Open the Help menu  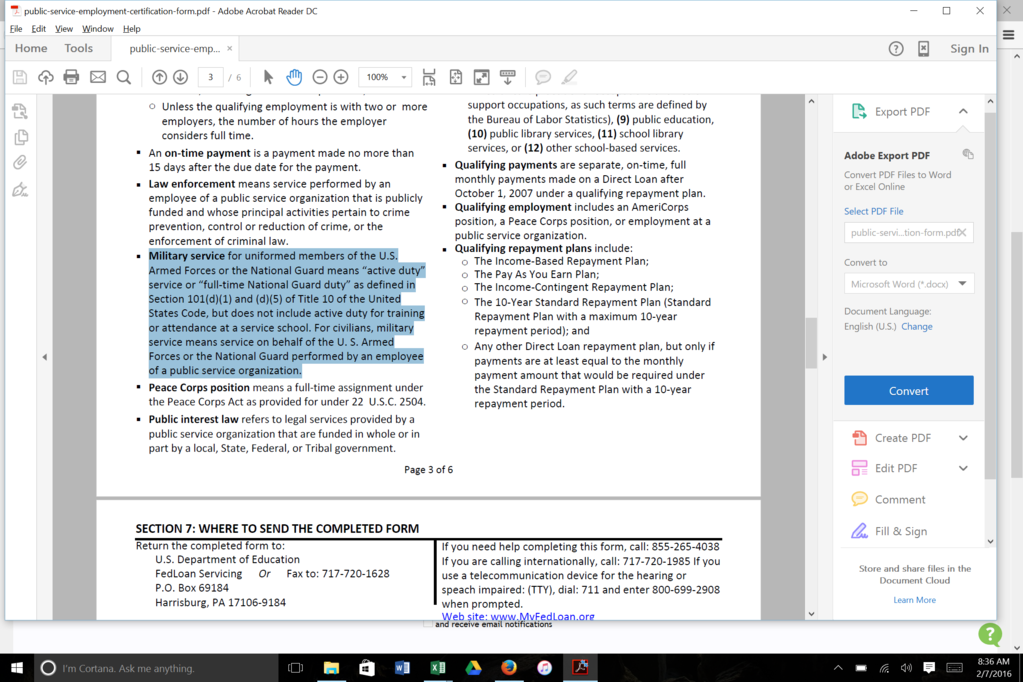(x=132, y=29)
